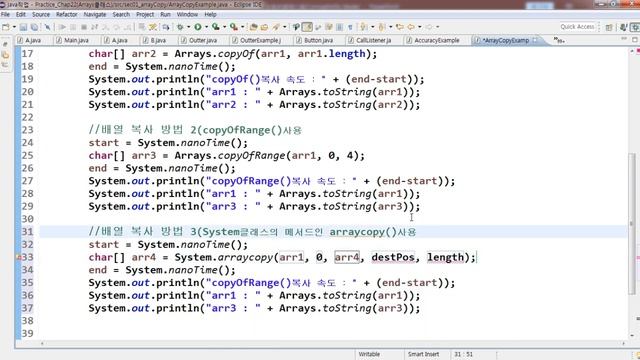Toggle Skip All Breakpoints icon

(x=47, y=27)
